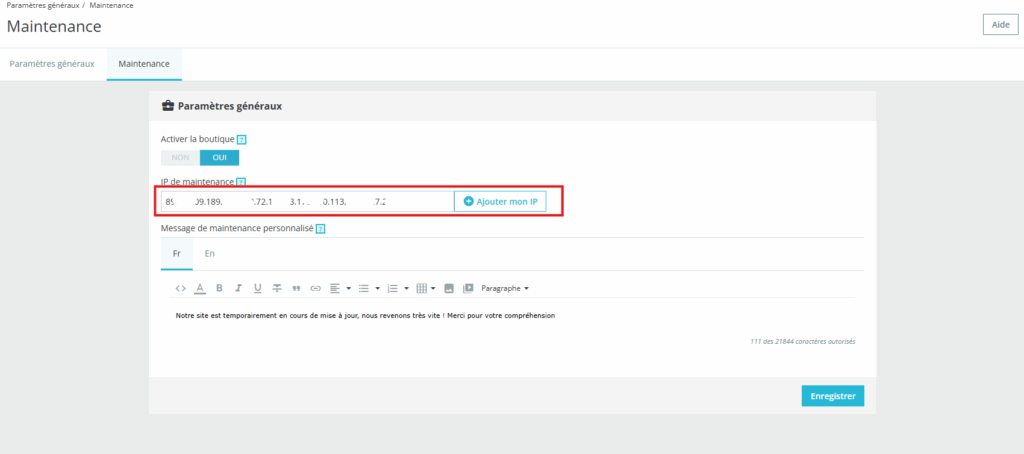Open the Paragraphe format dropdown

point(505,288)
